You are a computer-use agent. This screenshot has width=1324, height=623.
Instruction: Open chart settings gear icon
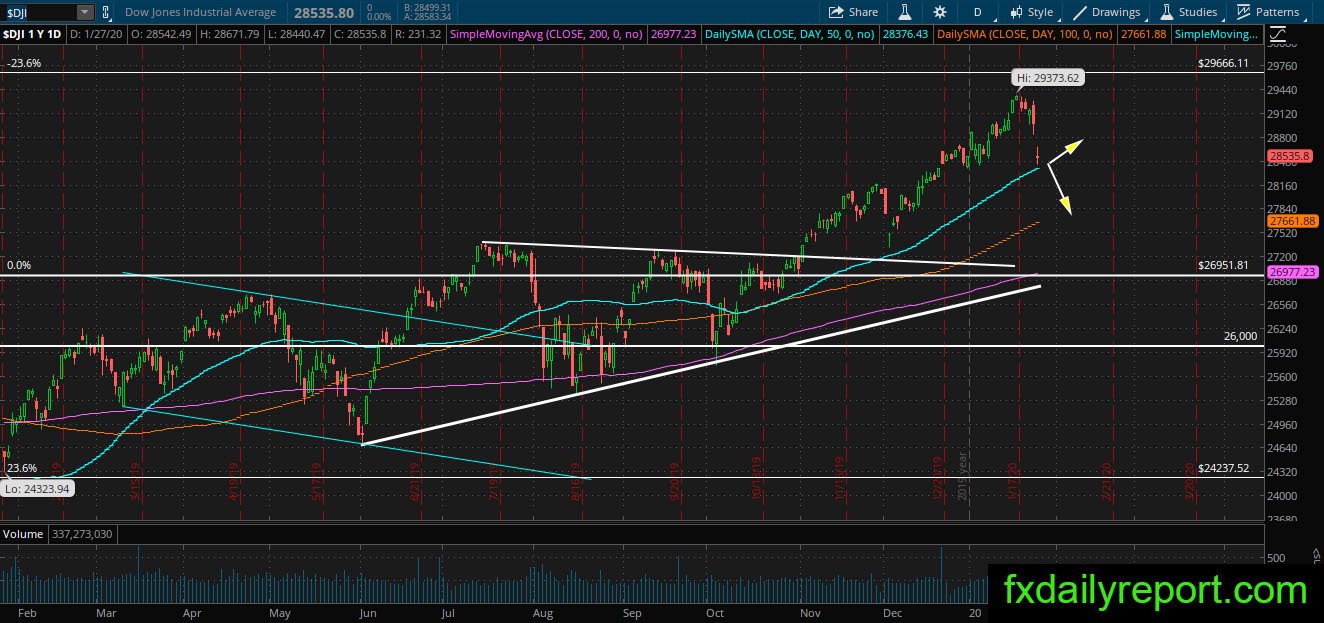(940, 12)
